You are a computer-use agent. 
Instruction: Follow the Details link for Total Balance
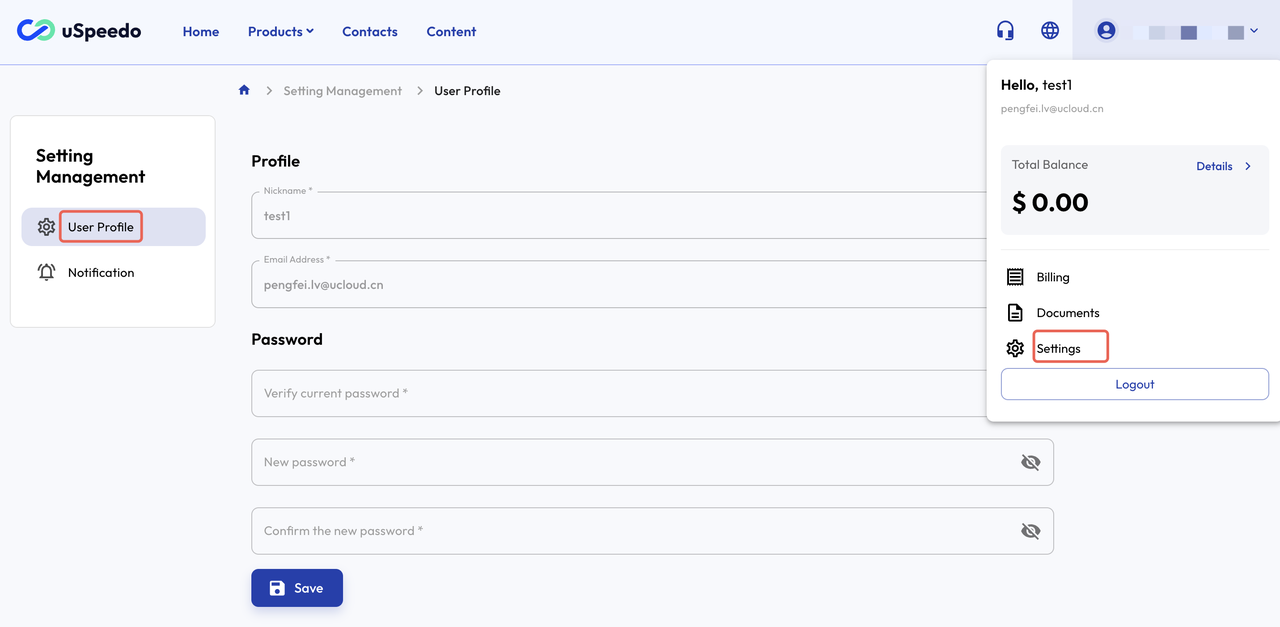1214,166
